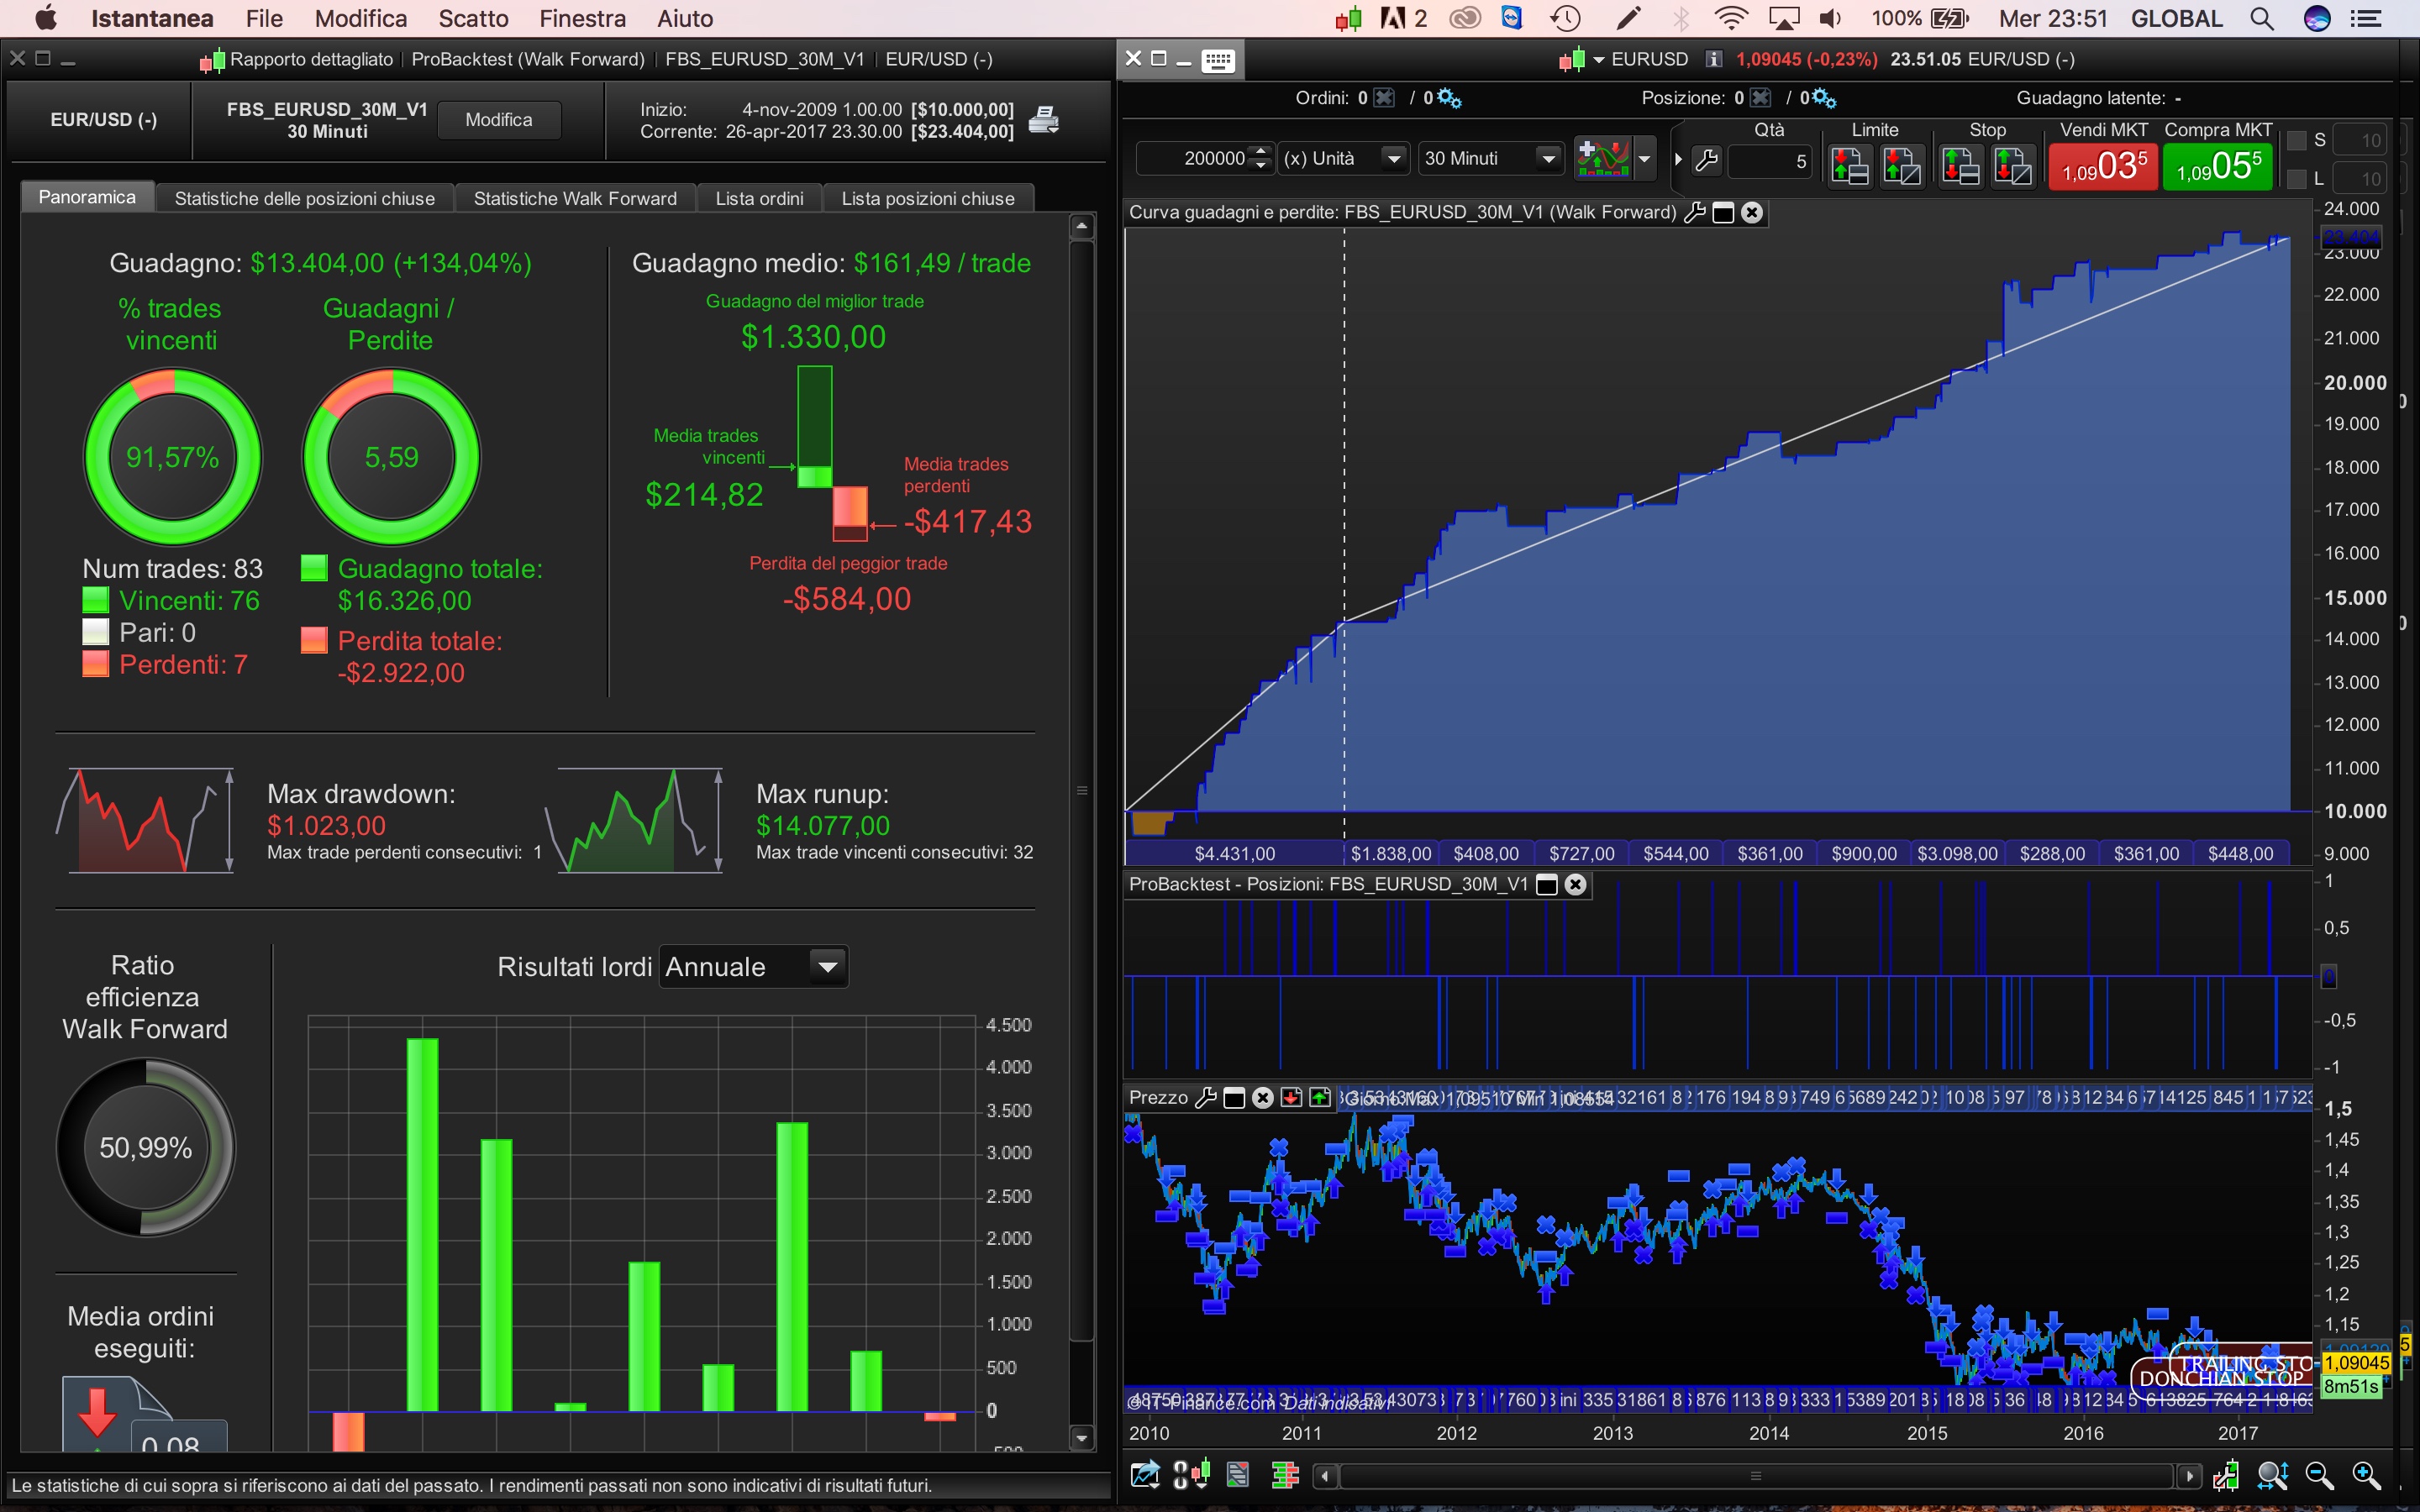Click the Modifica button
The image size is (2420, 1512).
(x=498, y=120)
